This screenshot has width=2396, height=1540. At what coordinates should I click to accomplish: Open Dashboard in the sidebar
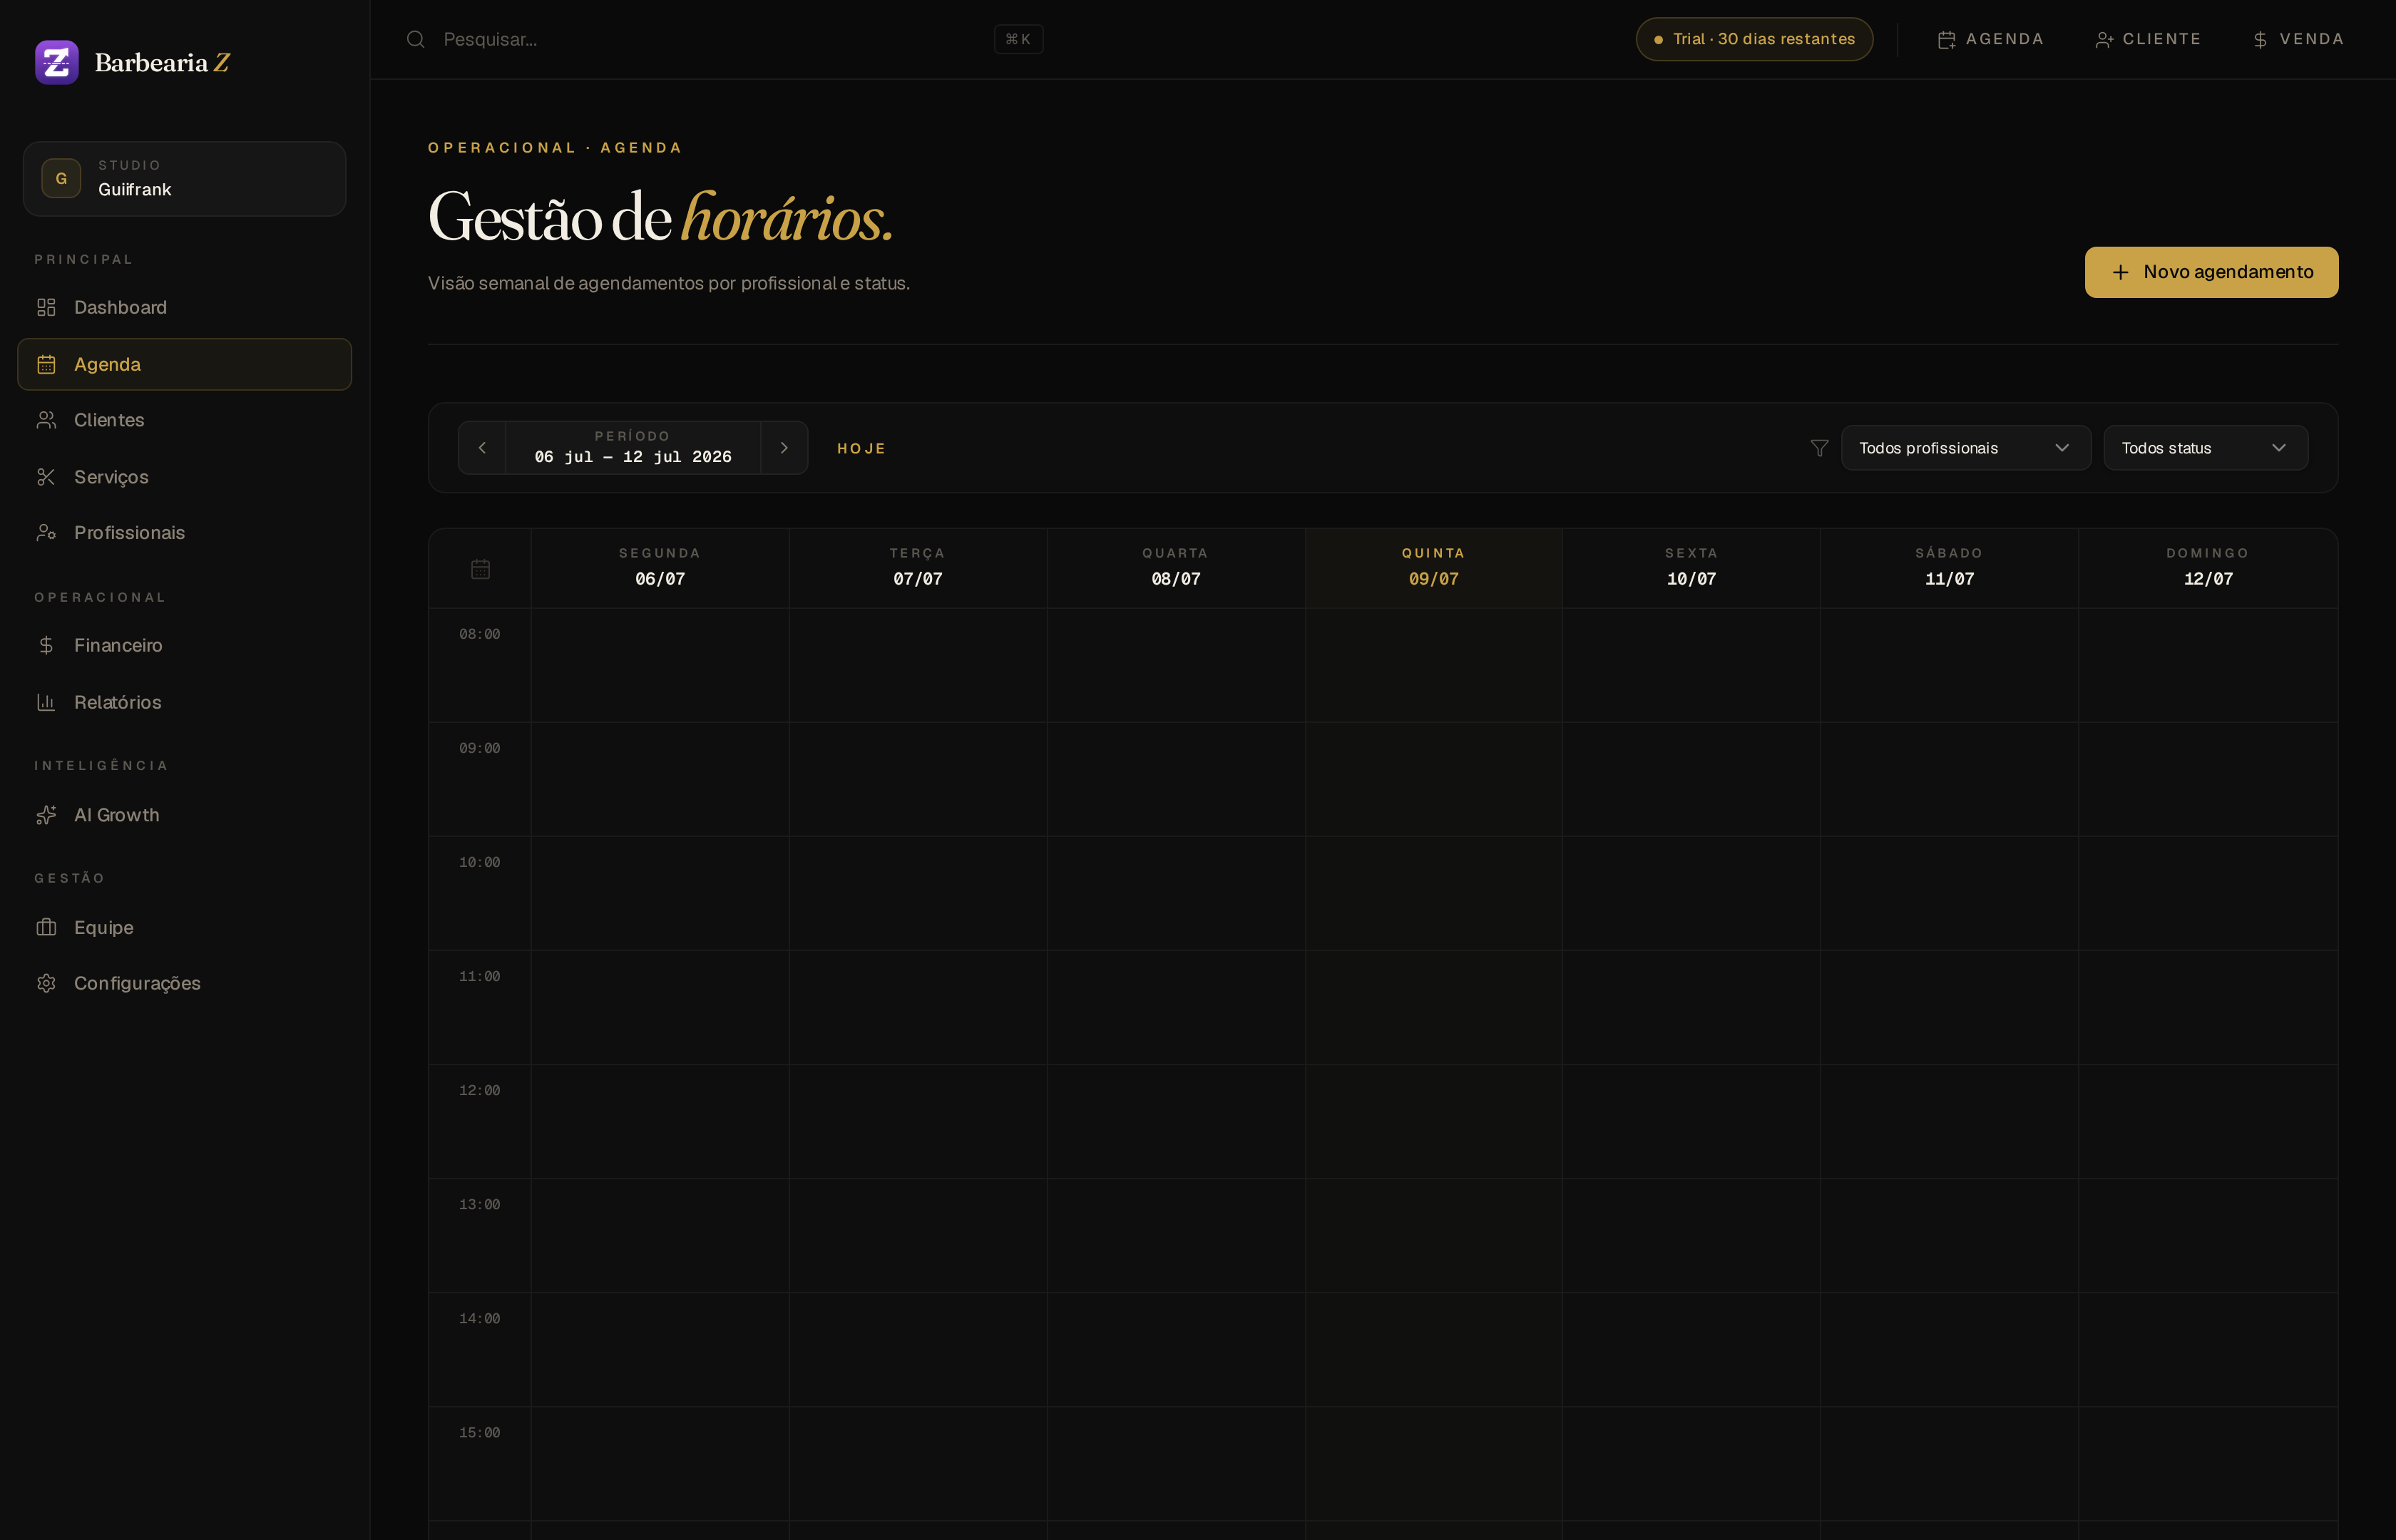click(185, 307)
